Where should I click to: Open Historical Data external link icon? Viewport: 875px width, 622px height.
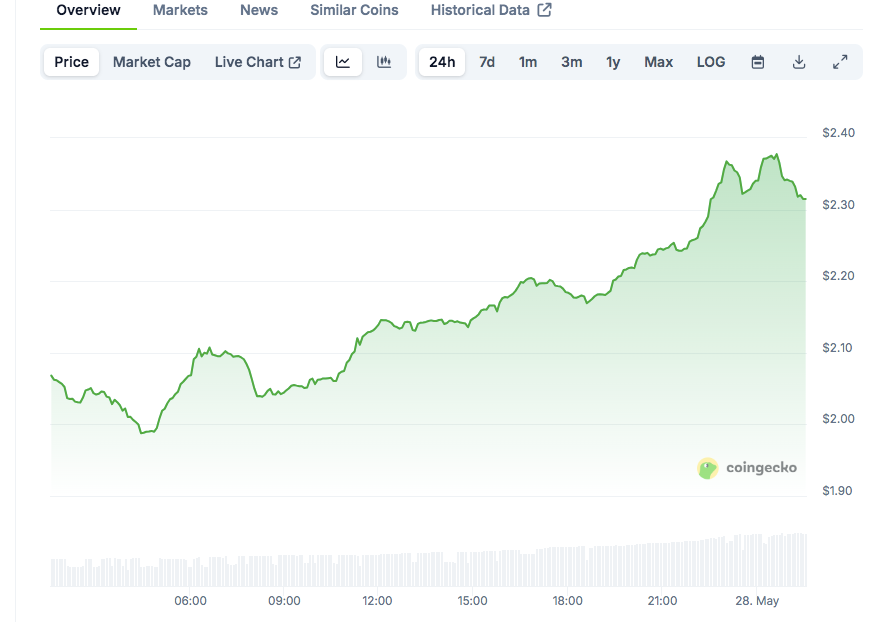[543, 10]
